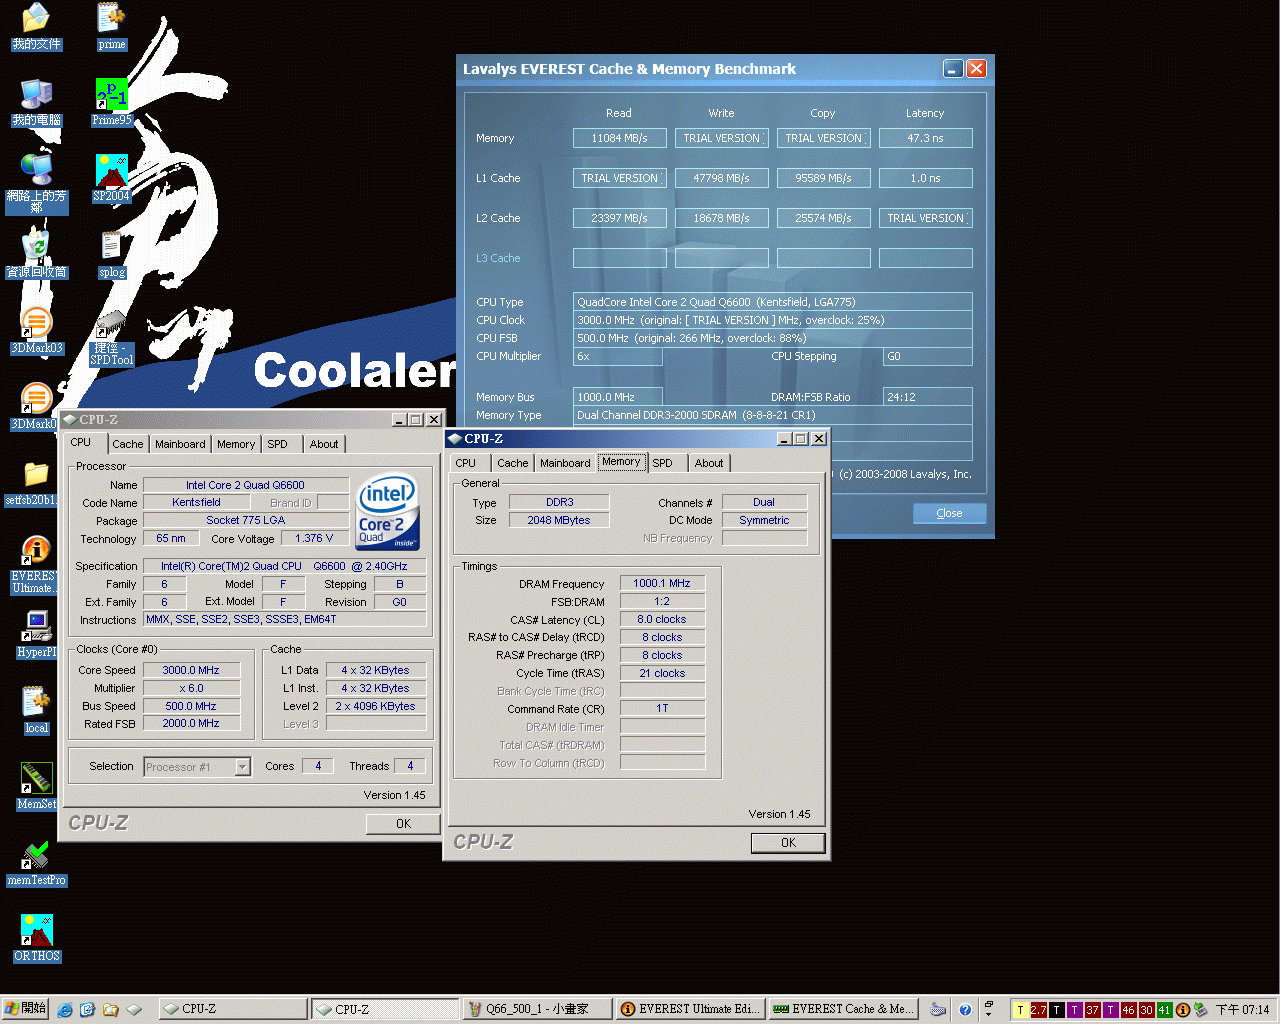This screenshot has height=1024, width=1280.
Task: Switch to Q66_500_1 Paint taskbar window
Action: pyautogui.click(x=538, y=1009)
